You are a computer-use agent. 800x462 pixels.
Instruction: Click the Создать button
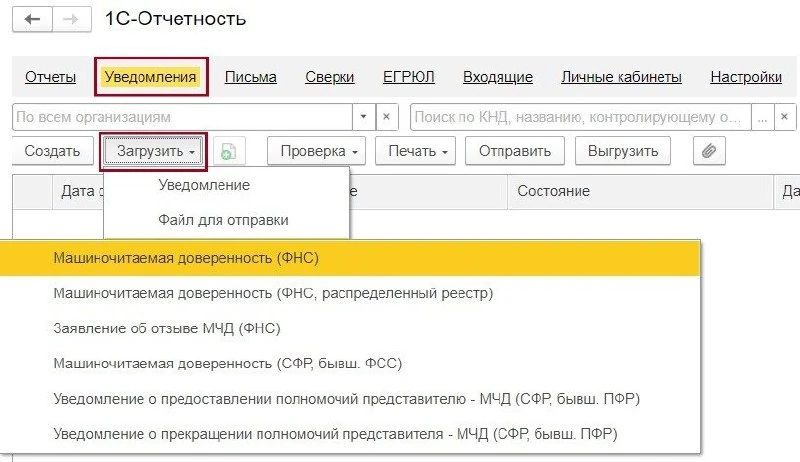coord(52,151)
